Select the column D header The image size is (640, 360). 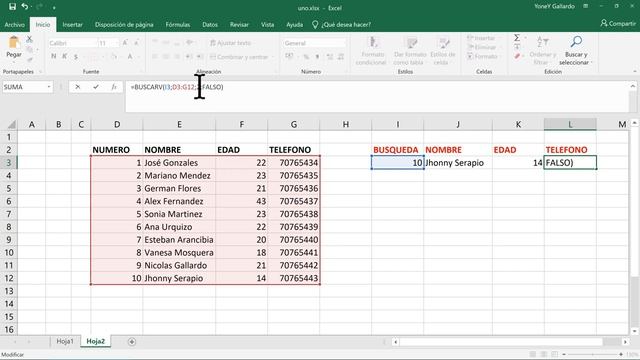tap(117, 124)
